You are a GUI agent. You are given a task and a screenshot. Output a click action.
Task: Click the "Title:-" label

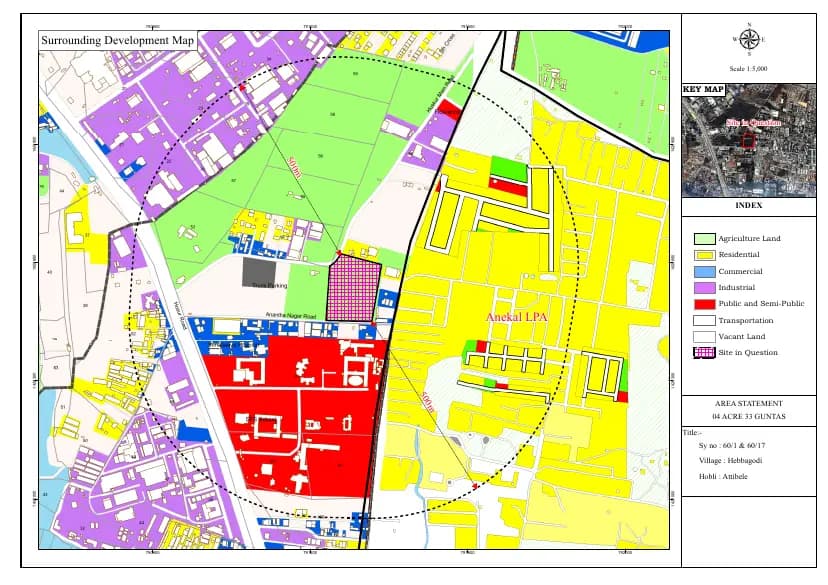coord(692,432)
